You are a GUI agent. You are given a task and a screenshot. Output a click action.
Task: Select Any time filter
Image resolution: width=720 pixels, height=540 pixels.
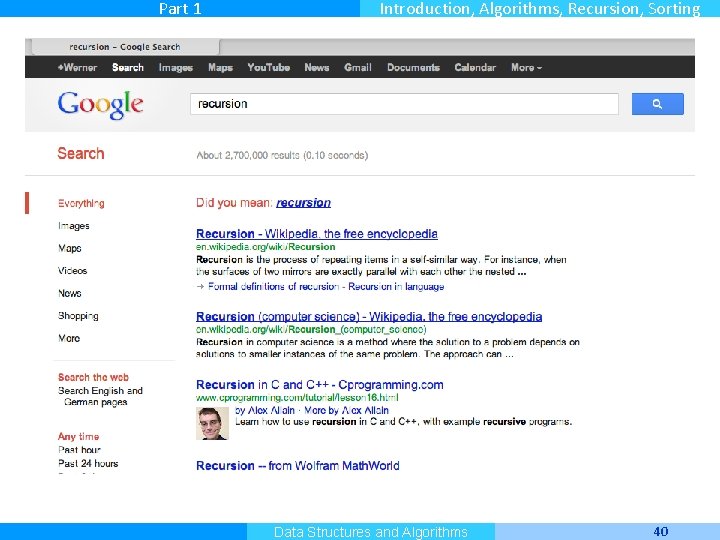point(79,437)
